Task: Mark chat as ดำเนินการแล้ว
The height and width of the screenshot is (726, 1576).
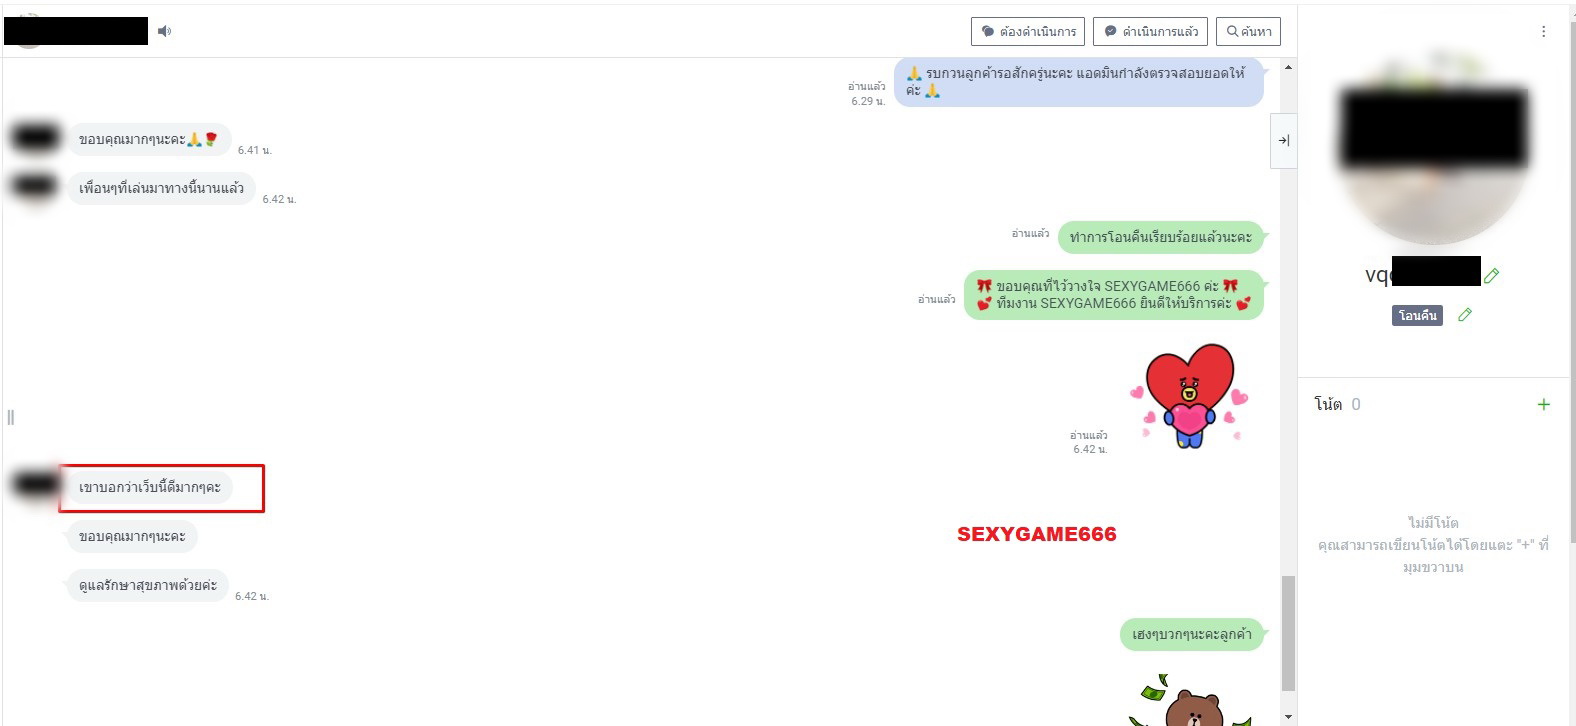Action: point(1150,31)
